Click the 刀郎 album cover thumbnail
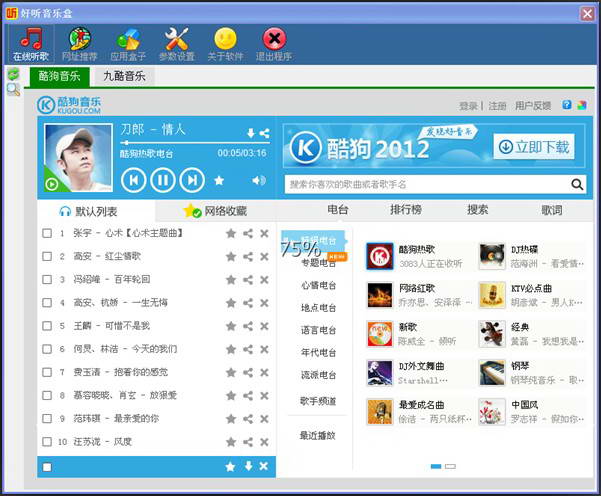Screen dimensions: 601x496 click(79, 157)
